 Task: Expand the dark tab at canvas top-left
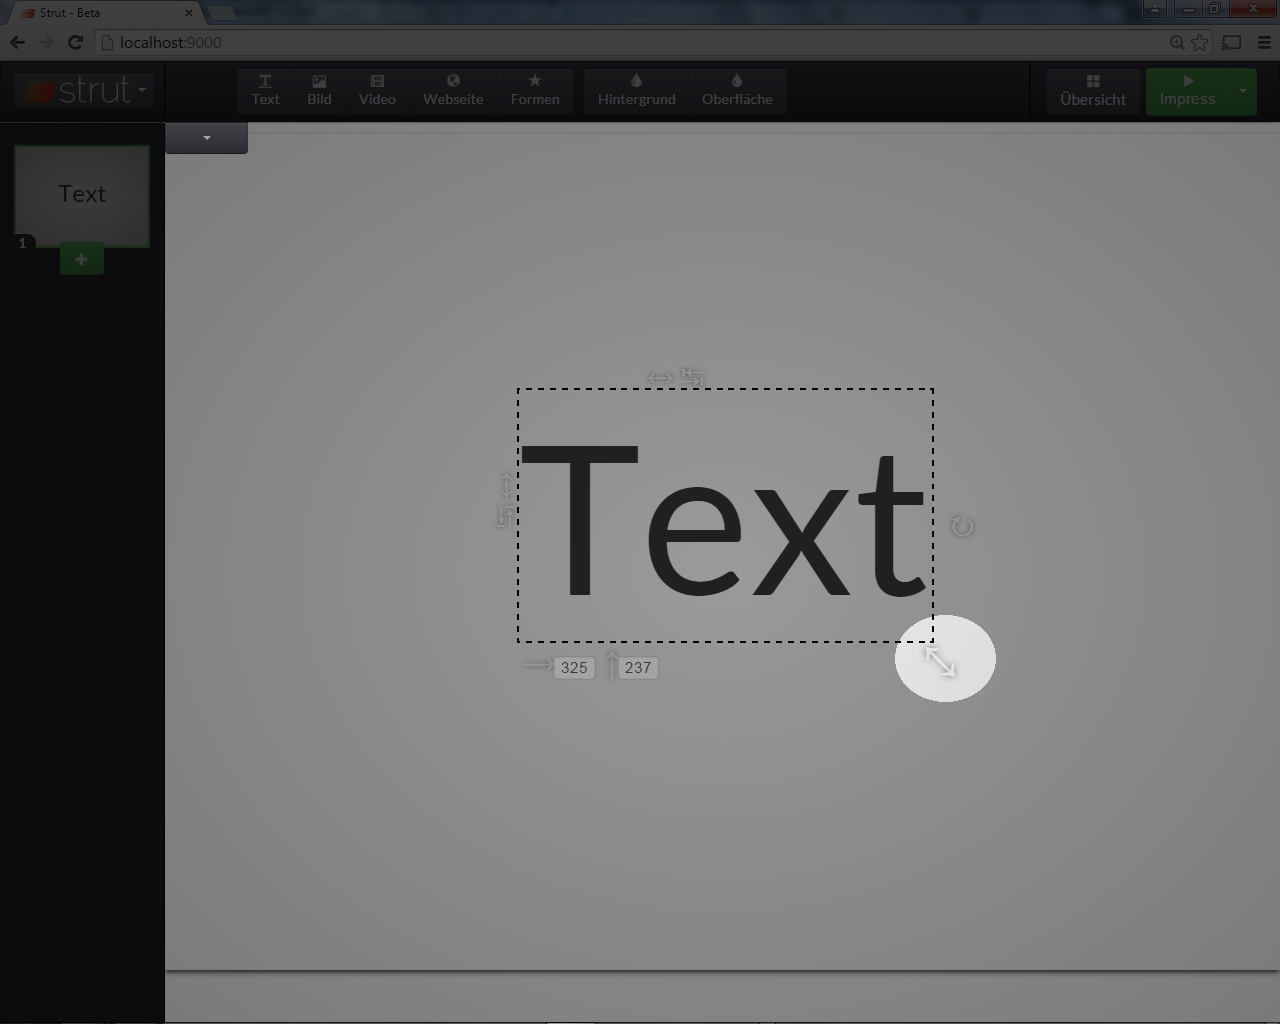206,138
